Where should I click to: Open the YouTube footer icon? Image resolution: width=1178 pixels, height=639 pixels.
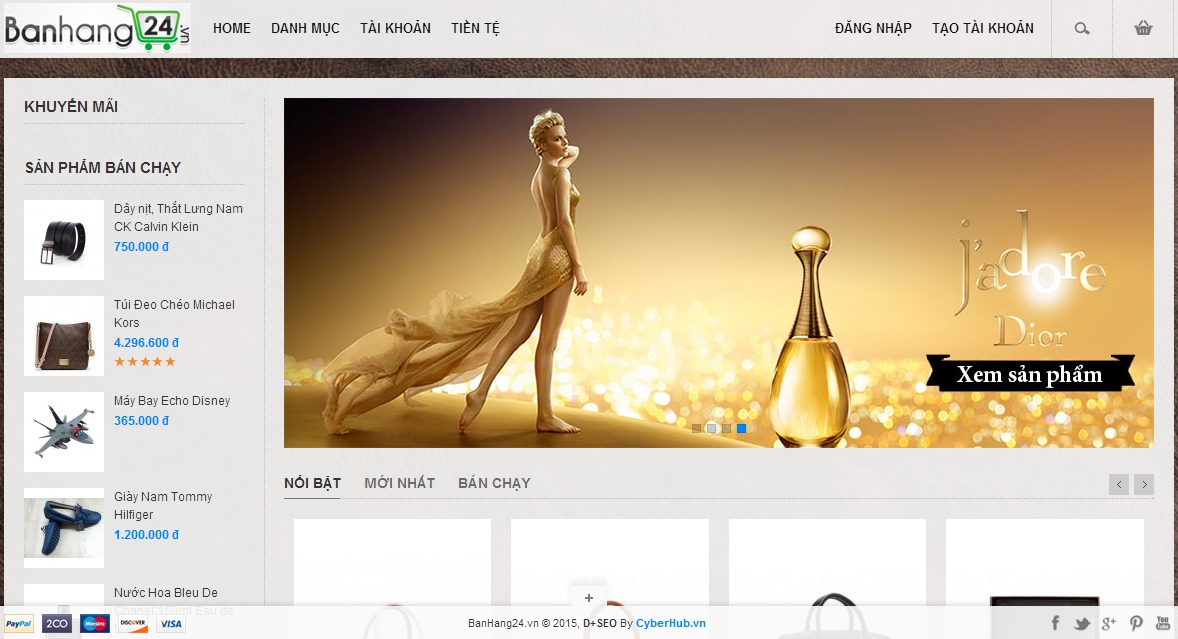[1163, 623]
